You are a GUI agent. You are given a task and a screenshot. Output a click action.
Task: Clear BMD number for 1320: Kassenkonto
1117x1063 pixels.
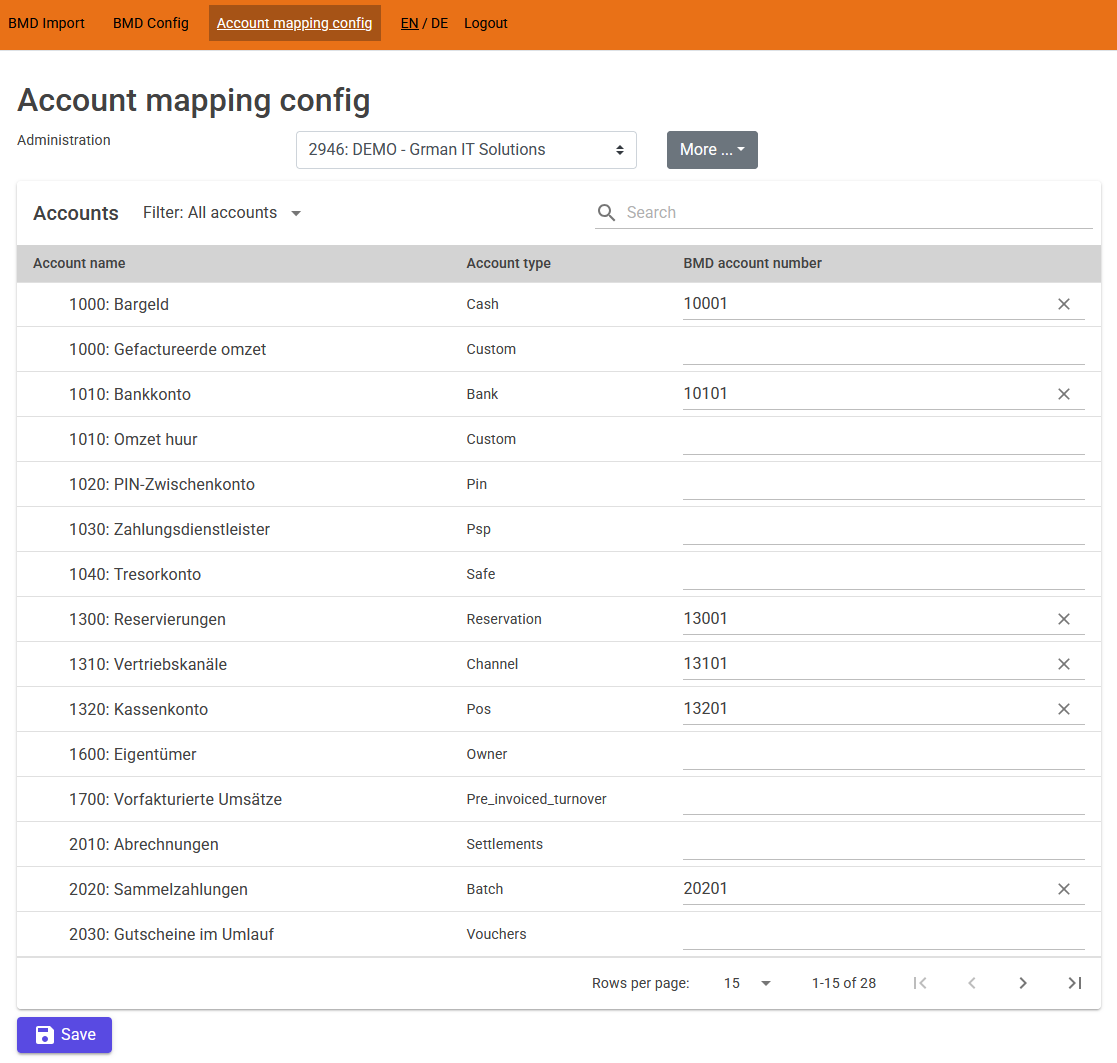pos(1064,709)
